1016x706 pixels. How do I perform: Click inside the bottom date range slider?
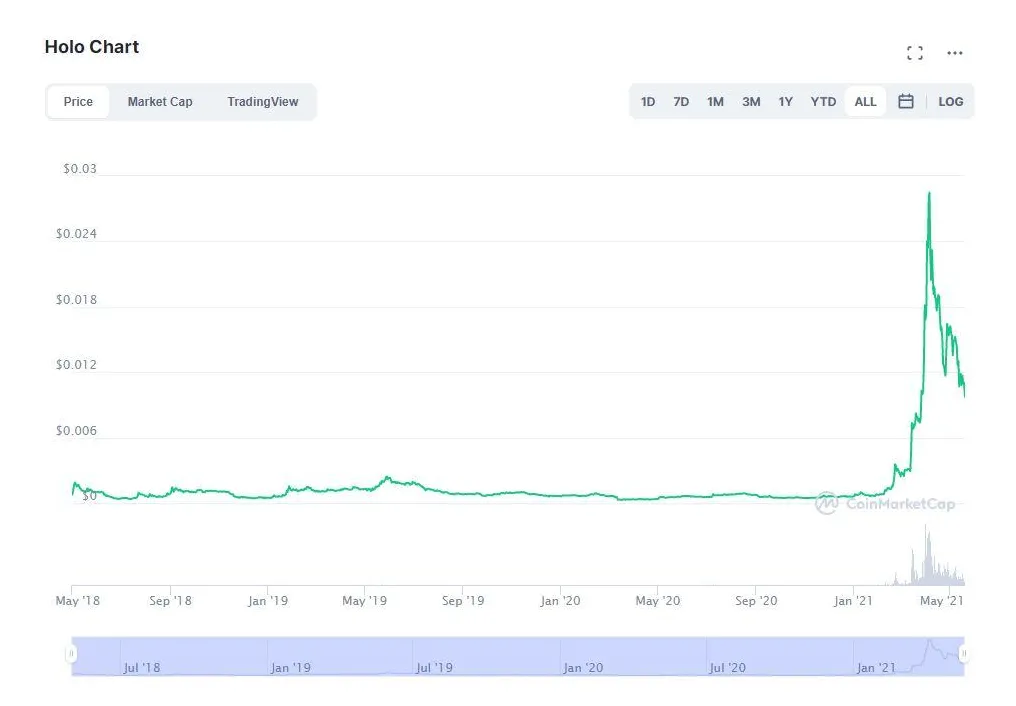500,655
